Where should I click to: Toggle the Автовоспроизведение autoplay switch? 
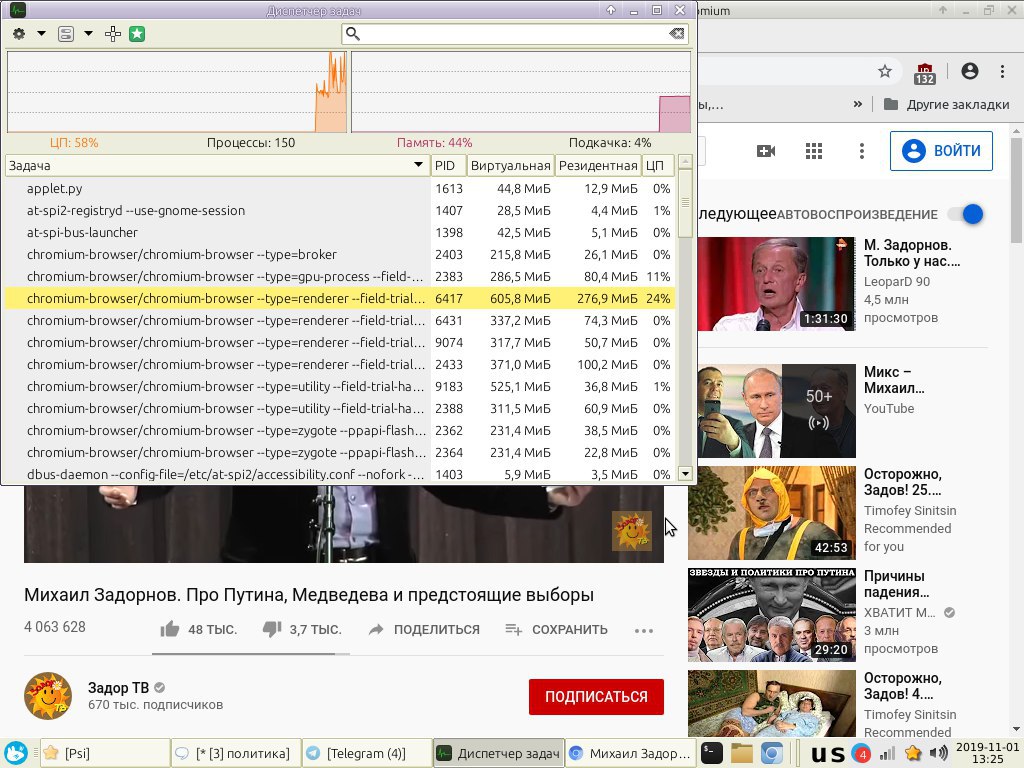point(966,214)
